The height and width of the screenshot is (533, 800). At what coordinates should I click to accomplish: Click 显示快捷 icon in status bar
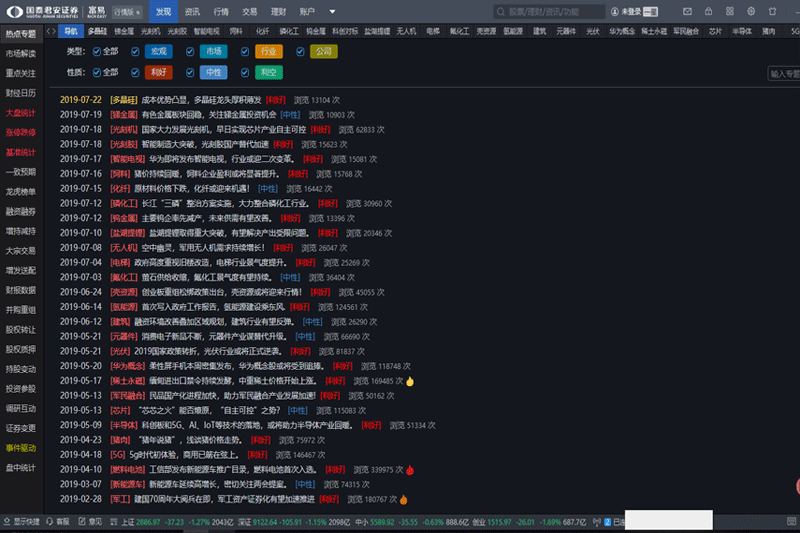7,521
